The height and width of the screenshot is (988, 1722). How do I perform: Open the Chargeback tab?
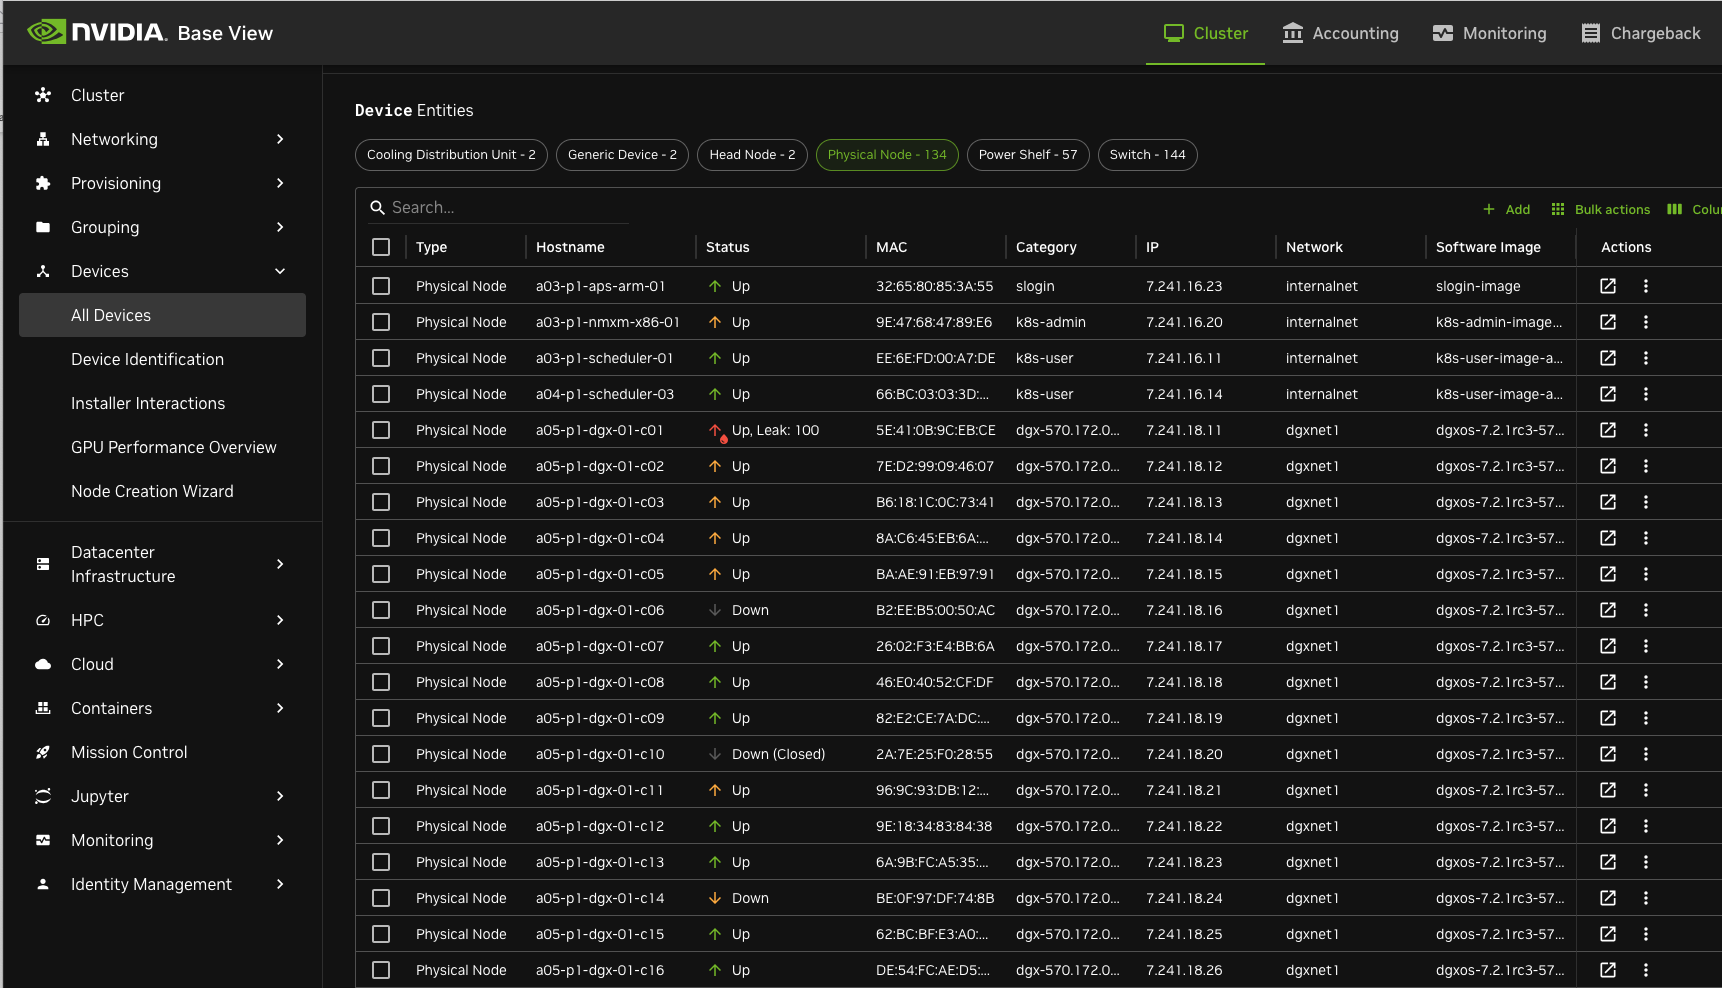click(1640, 33)
